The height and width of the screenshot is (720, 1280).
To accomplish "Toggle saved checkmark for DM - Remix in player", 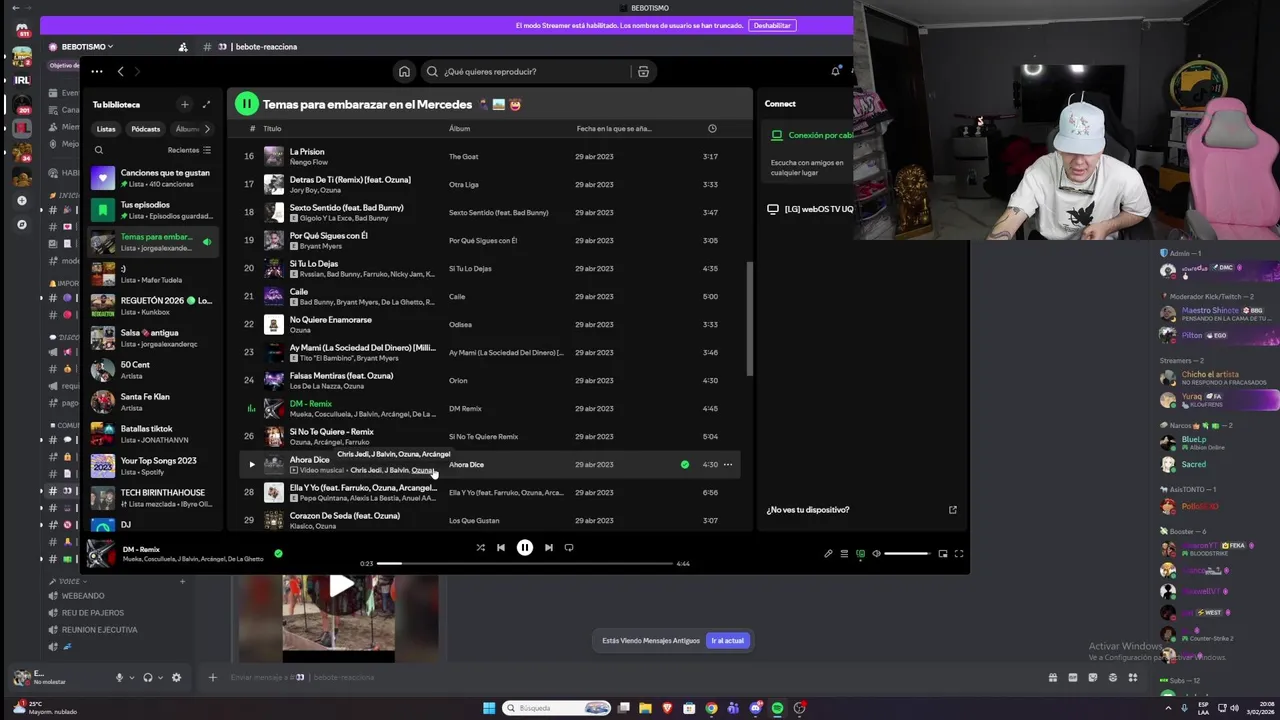I will [278, 553].
